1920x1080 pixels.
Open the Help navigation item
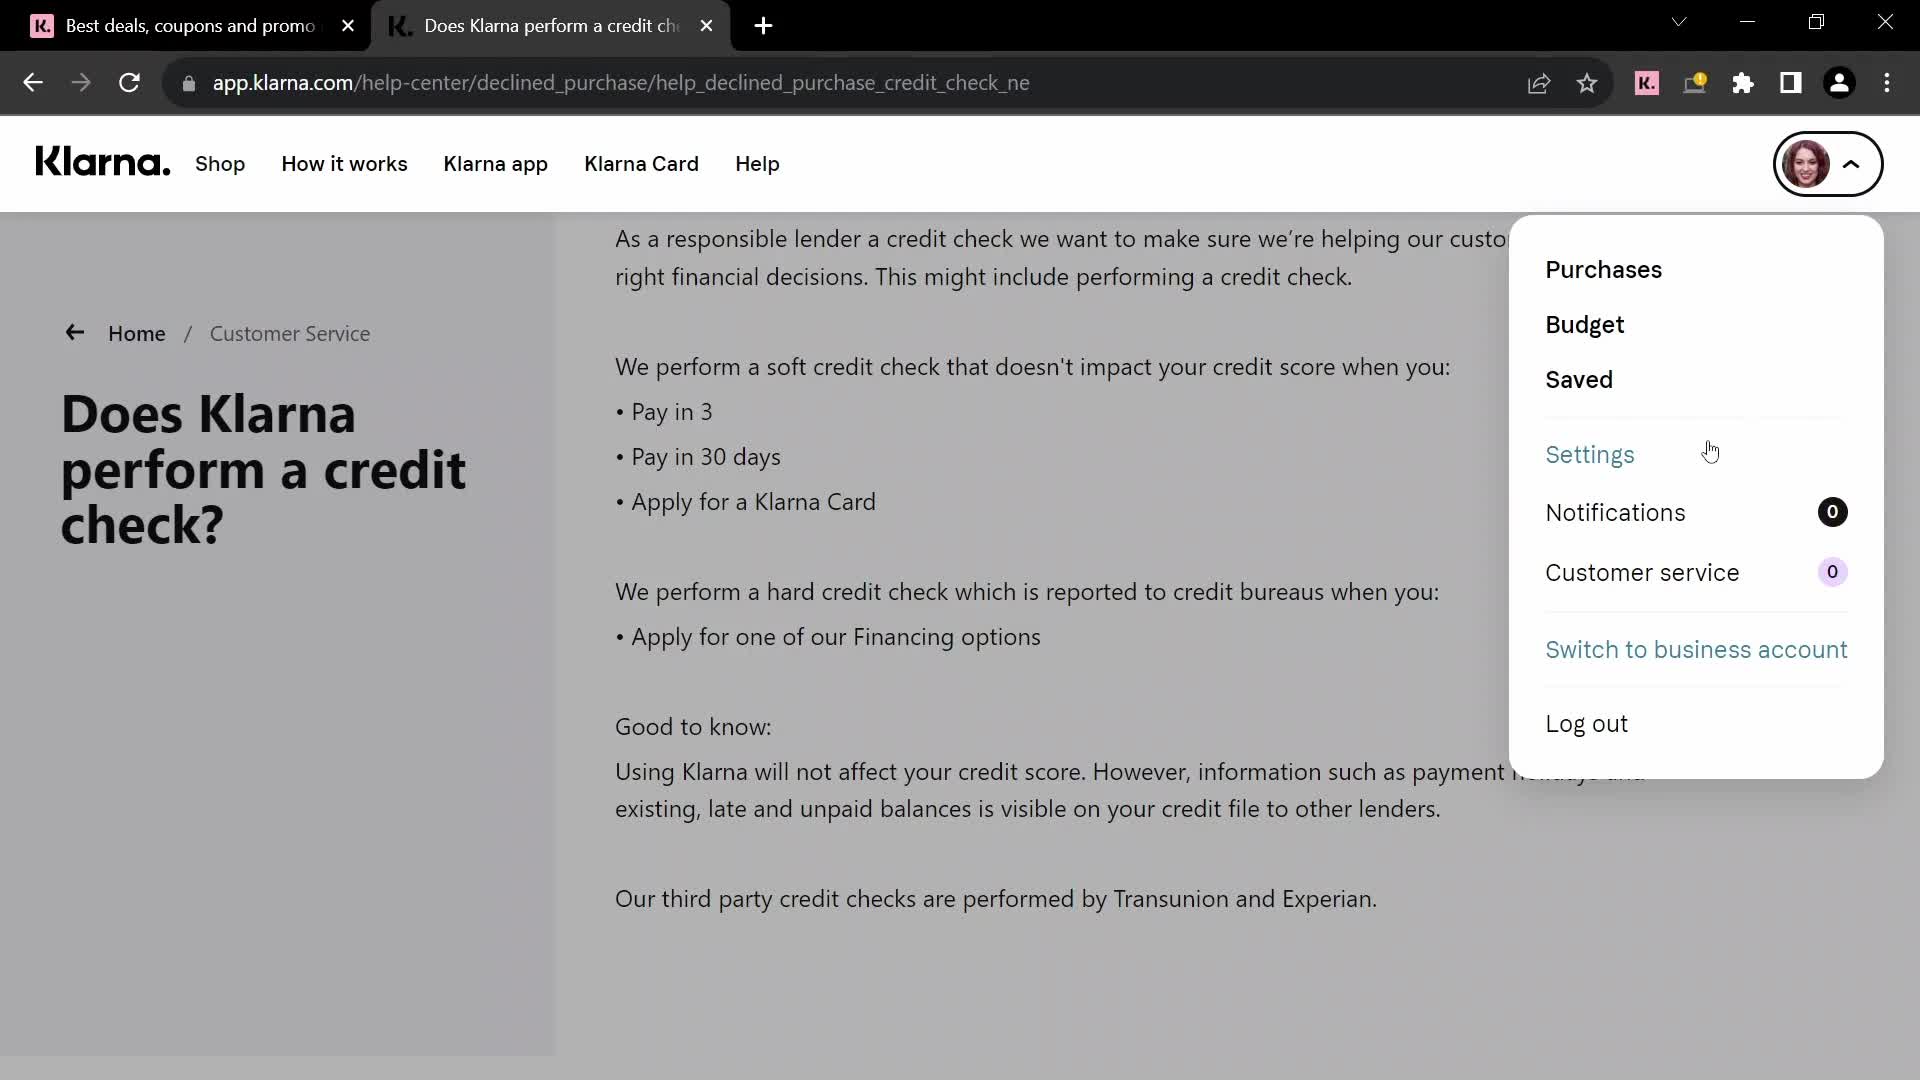click(x=757, y=164)
